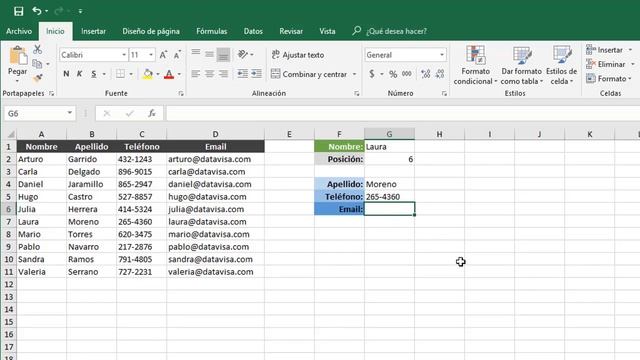Click Eliminar cells button
The width and height of the screenshot is (640, 360).
pyautogui.click(x=606, y=64)
